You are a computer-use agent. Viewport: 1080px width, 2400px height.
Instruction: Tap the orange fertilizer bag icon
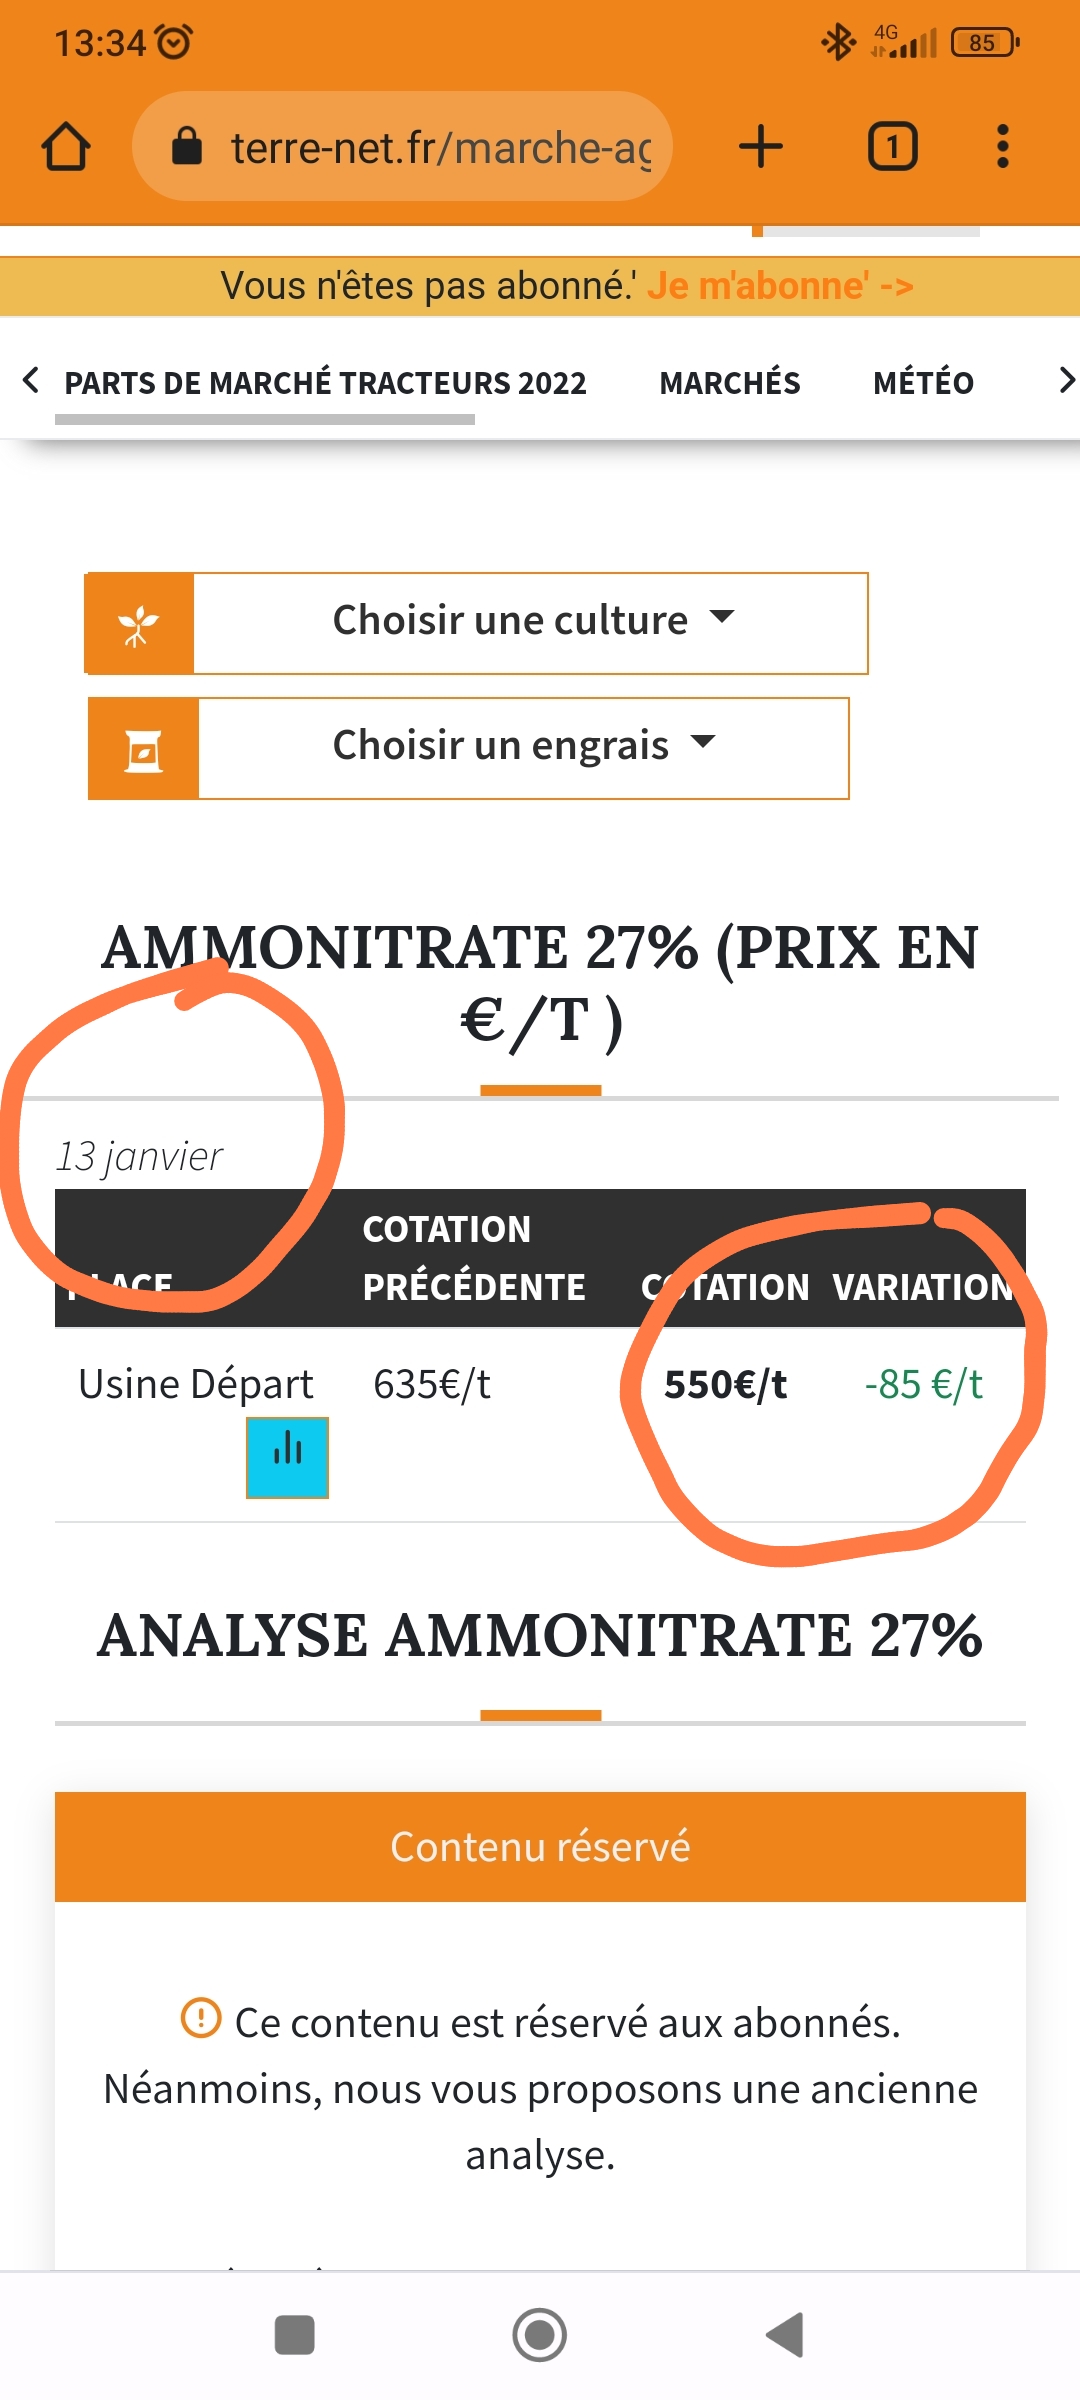pyautogui.click(x=143, y=749)
